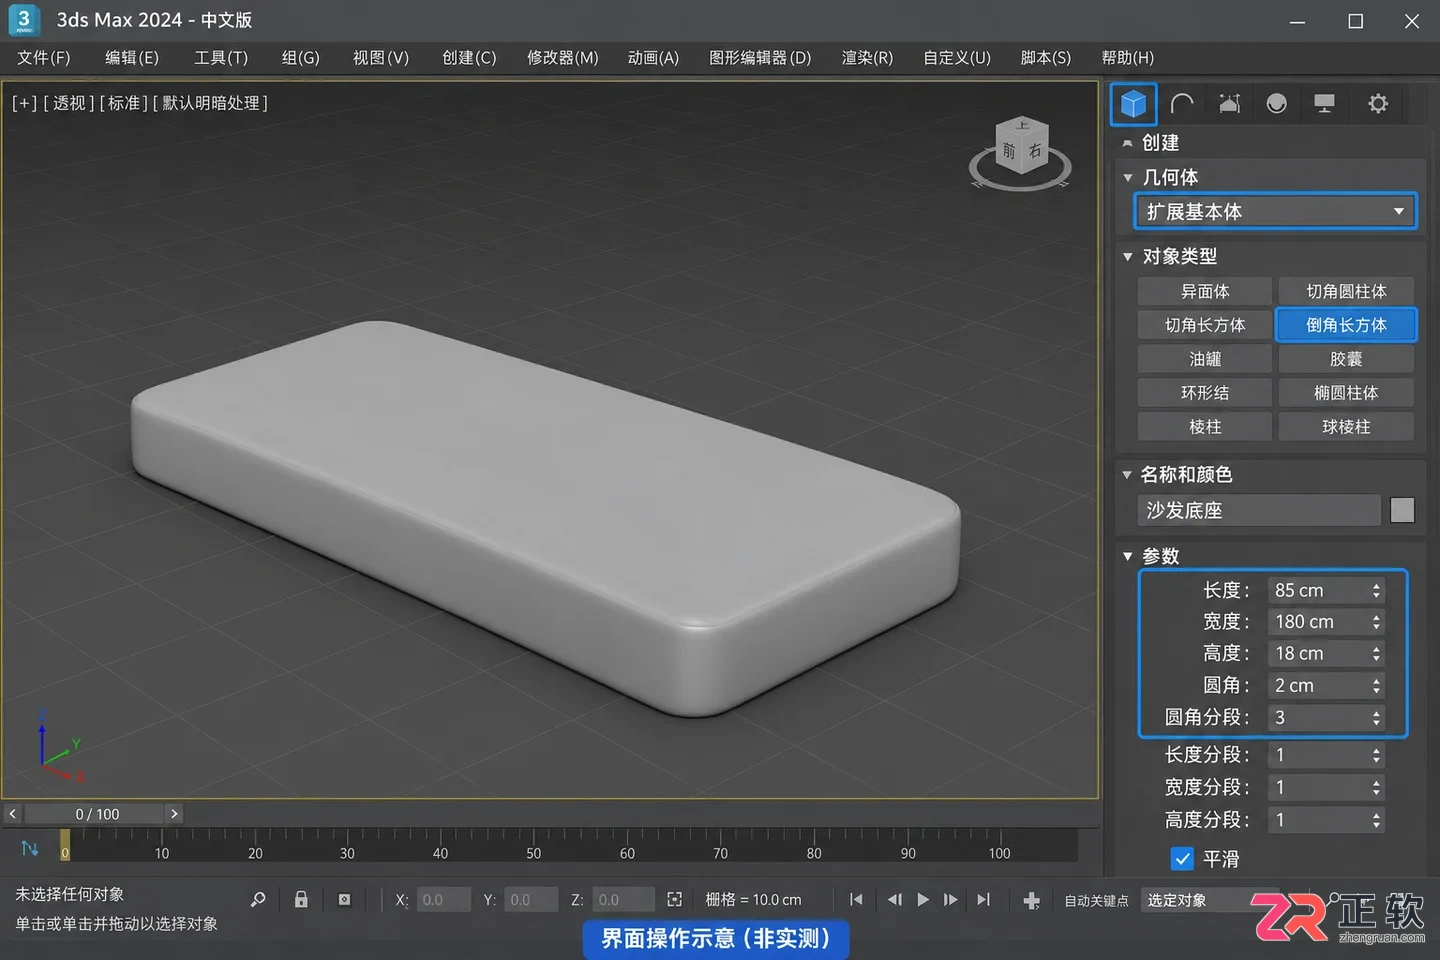This screenshot has height=960, width=1440.
Task: Go to the start frame
Action: pyautogui.click(x=856, y=900)
